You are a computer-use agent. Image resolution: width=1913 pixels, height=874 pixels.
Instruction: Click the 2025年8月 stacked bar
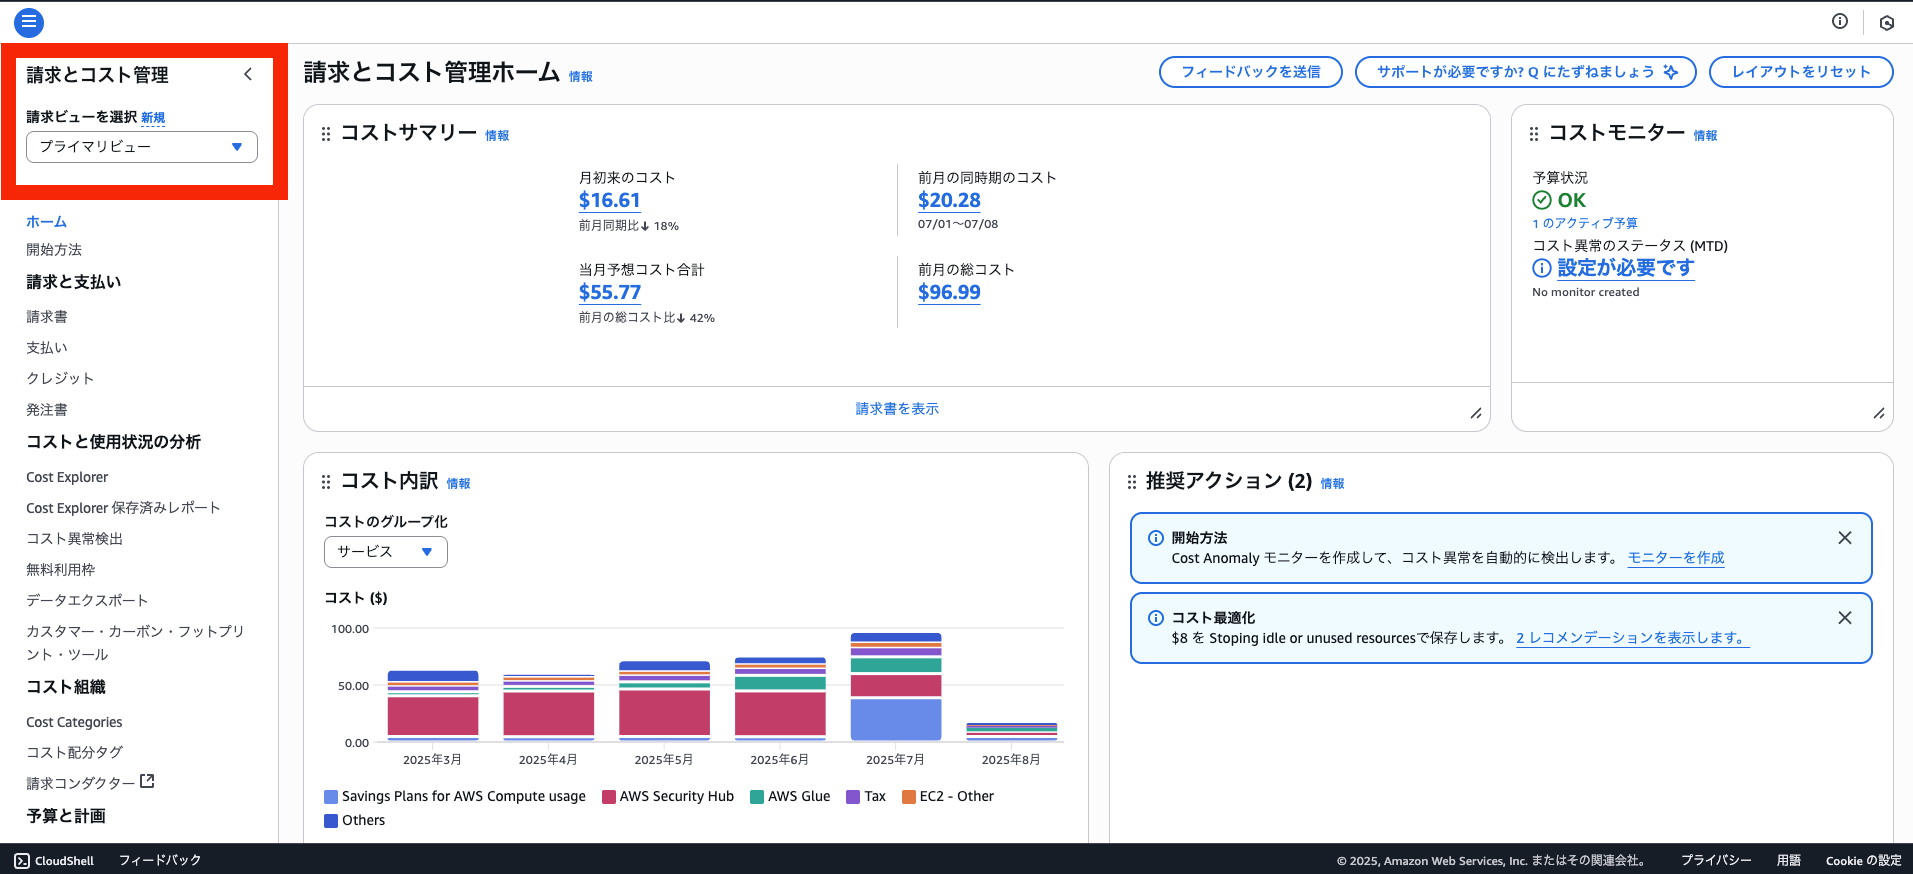click(x=1012, y=732)
